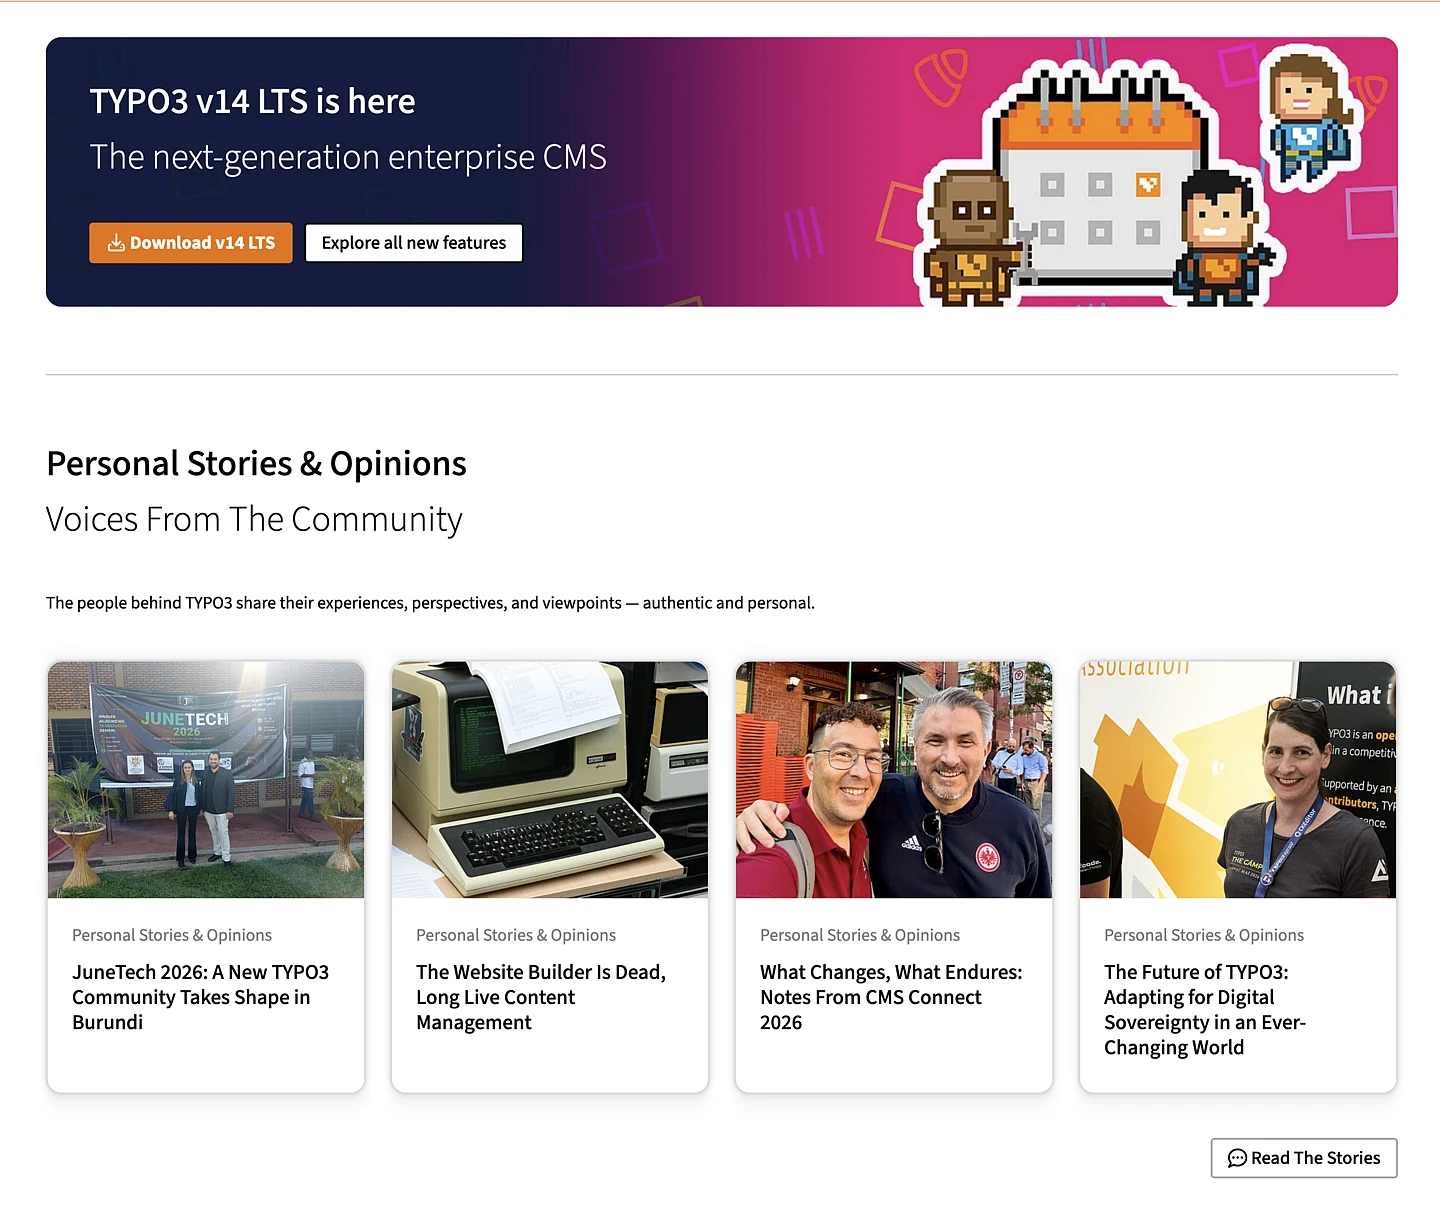Click the Read The Stories button
This screenshot has width=1440, height=1218.
pyautogui.click(x=1304, y=1158)
